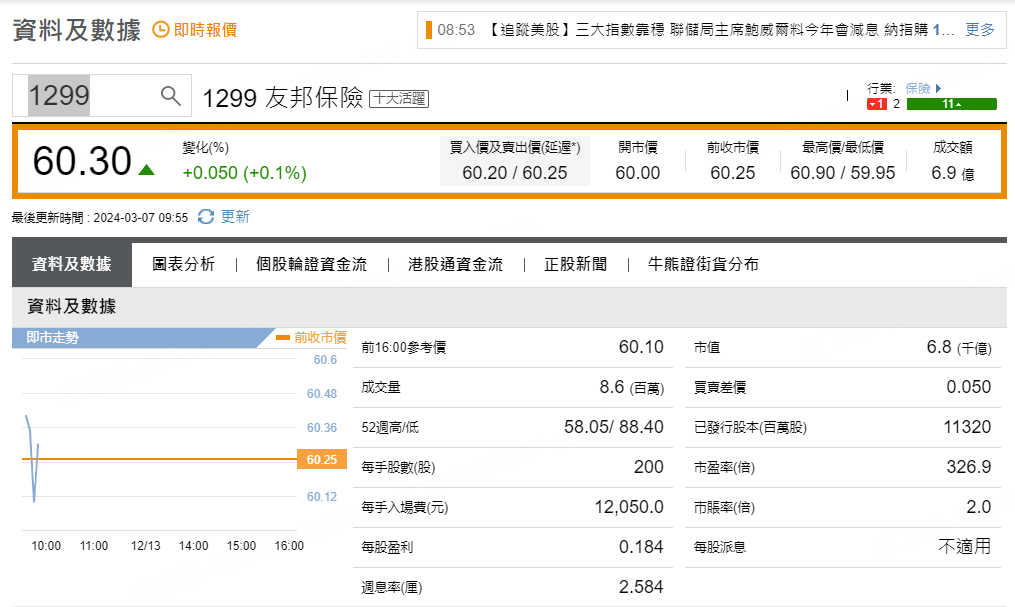Click the 前收市價 legend label
The width and height of the screenshot is (1015, 607).
pyautogui.click(x=320, y=337)
